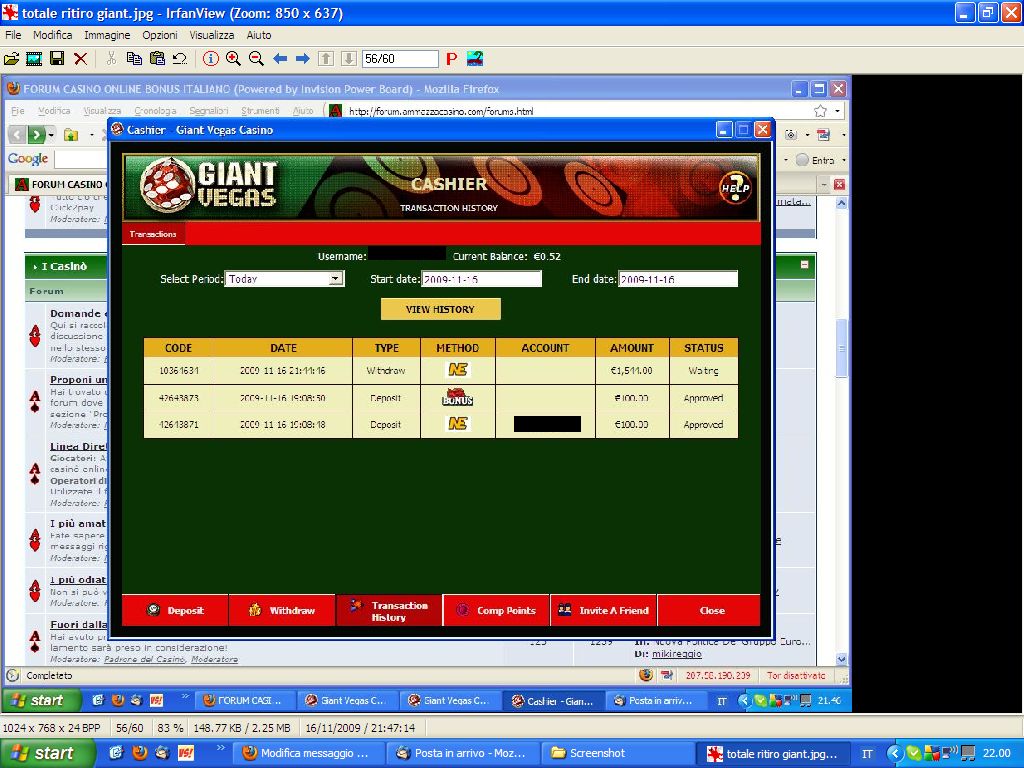This screenshot has height=768, width=1024.
Task: Click the Neteller icon in the Withdraw row
Action: click(458, 370)
